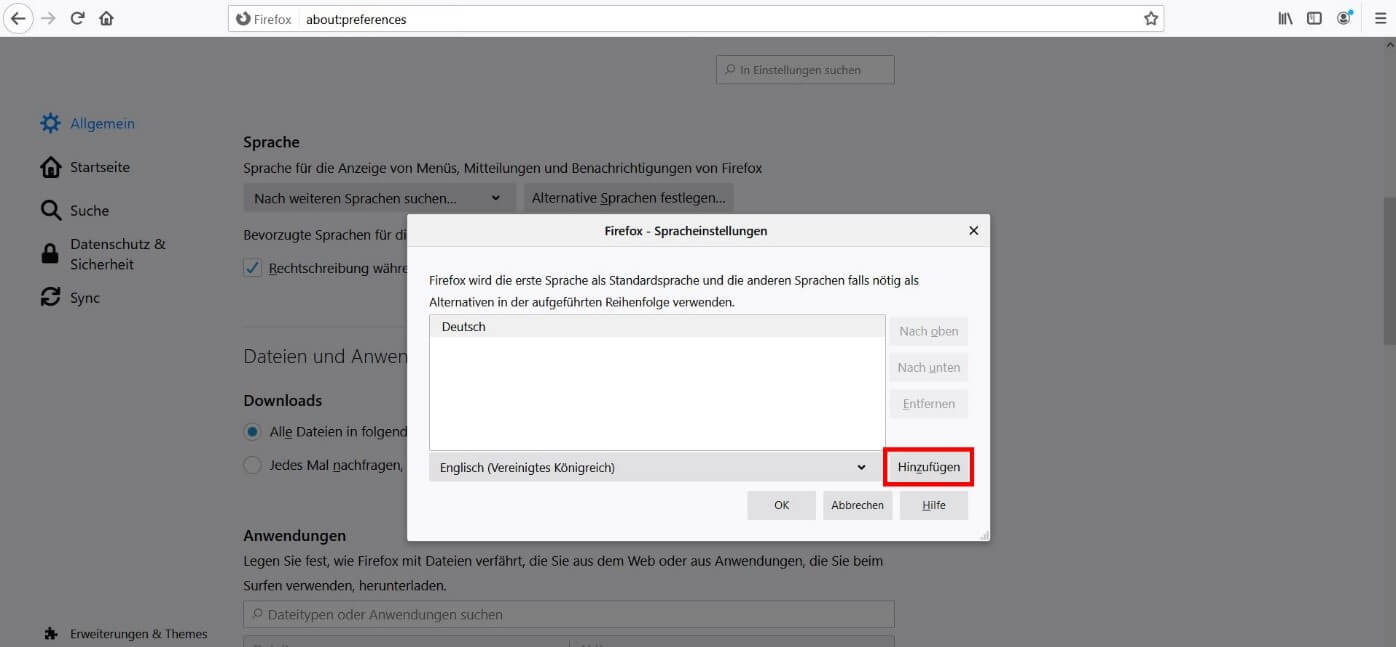
Task: Bookmark this page with the star icon
Action: pos(1151,18)
